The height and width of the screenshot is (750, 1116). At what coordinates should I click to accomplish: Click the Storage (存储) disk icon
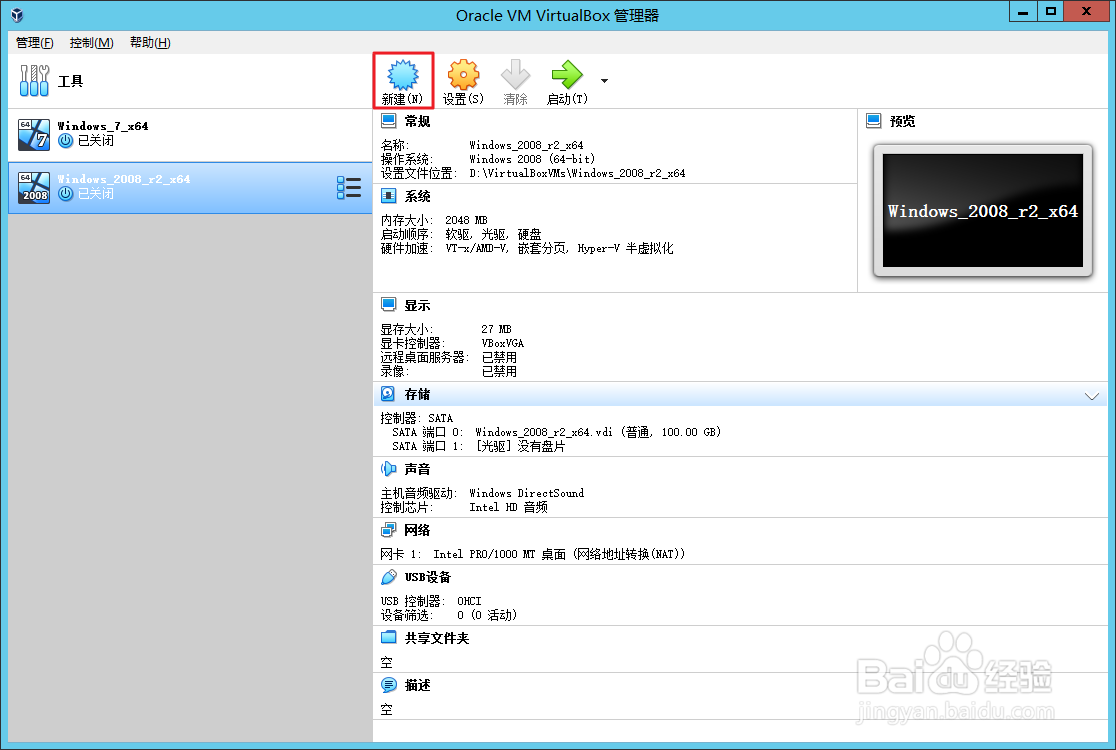click(389, 394)
